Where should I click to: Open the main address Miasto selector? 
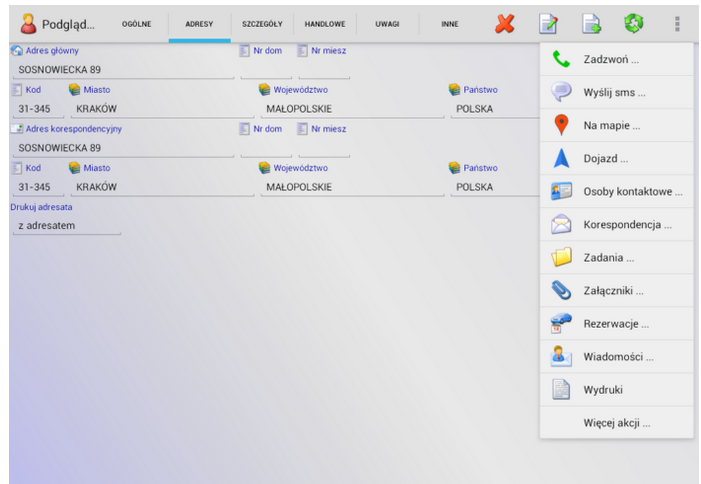click(160, 109)
